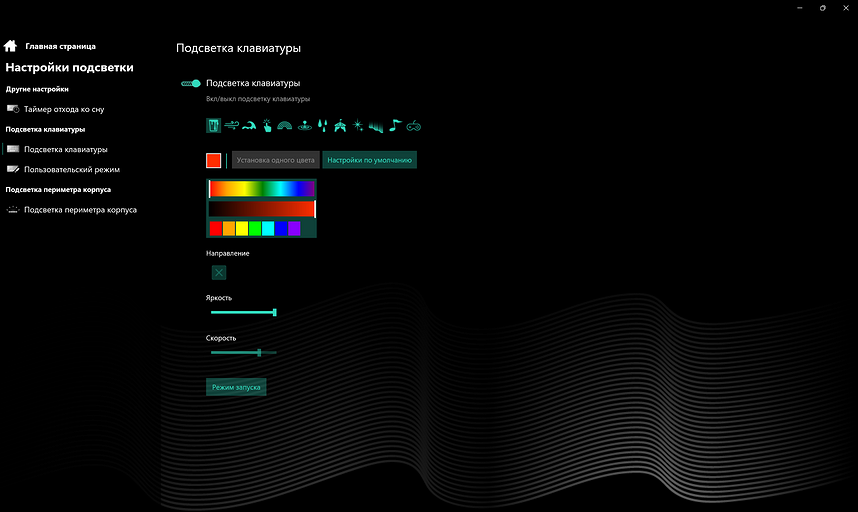This screenshot has height=512, width=858.
Task: Click the Направление direction box
Action: 219,272
